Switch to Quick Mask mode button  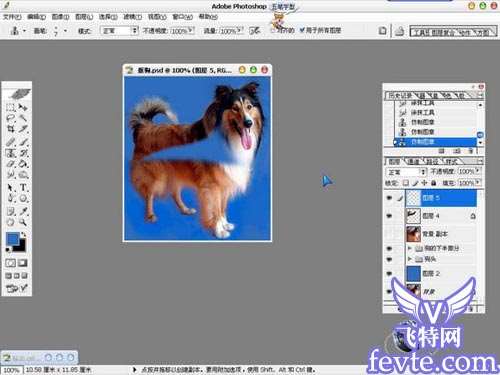pos(23,263)
